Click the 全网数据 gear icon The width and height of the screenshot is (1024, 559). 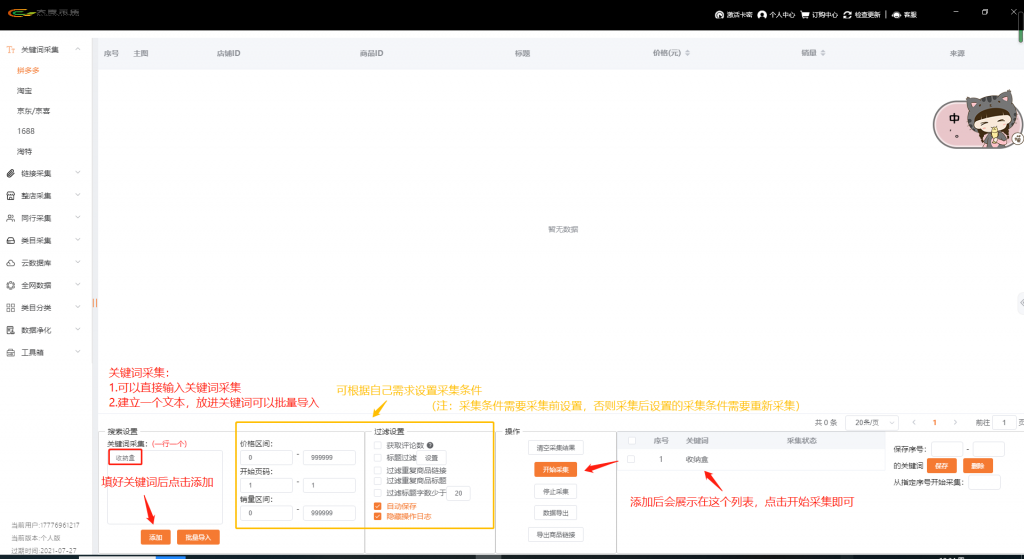point(10,285)
